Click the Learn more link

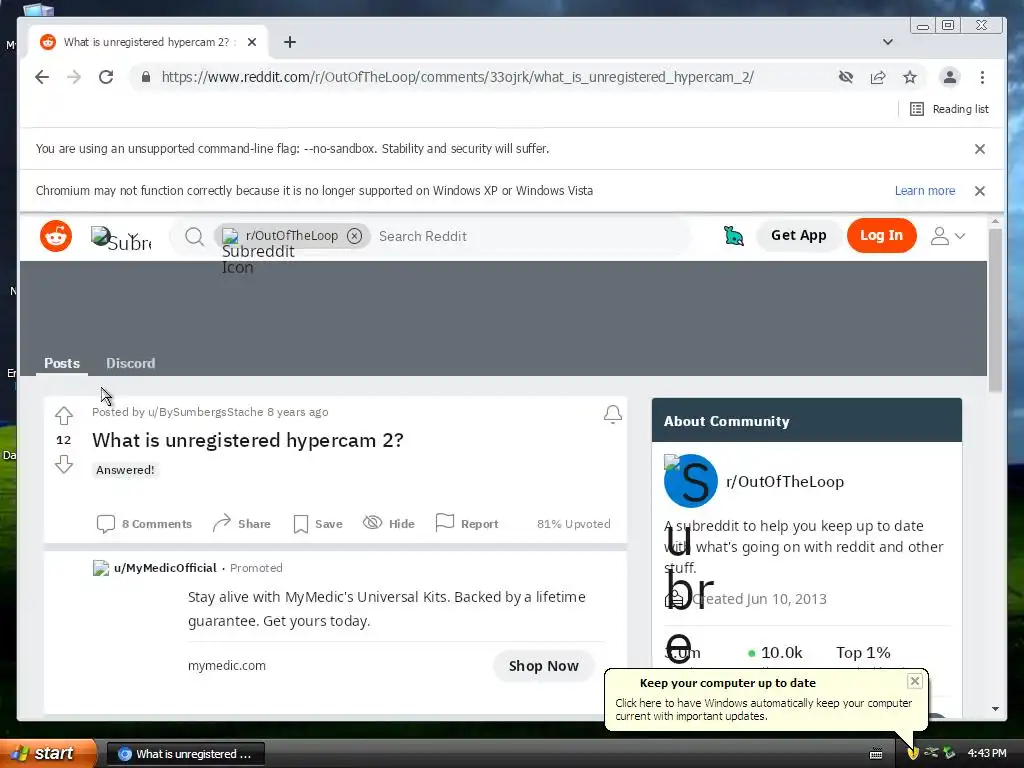pos(925,191)
